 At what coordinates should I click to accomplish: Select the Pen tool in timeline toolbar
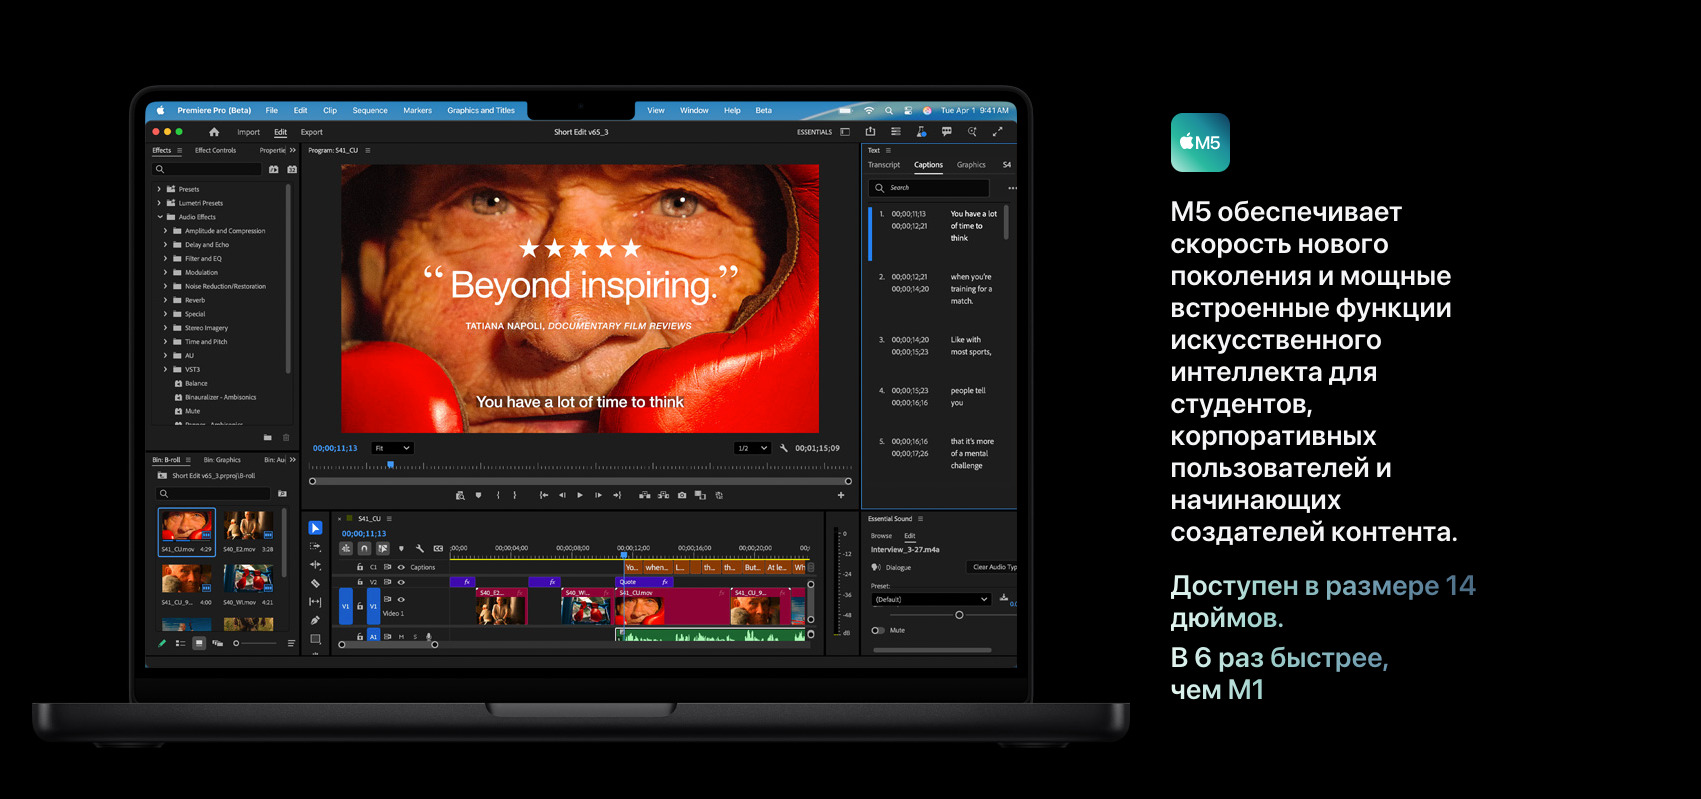pos(315,620)
